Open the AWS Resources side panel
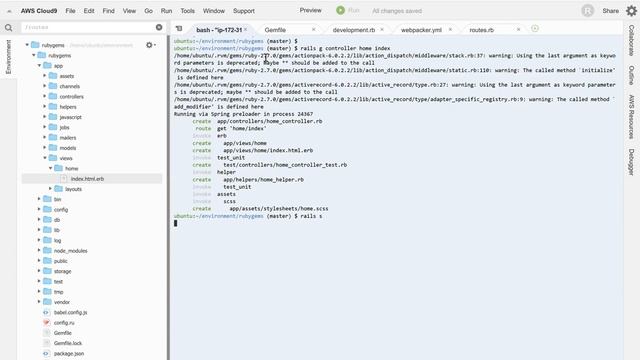The image size is (640, 360). (631, 117)
